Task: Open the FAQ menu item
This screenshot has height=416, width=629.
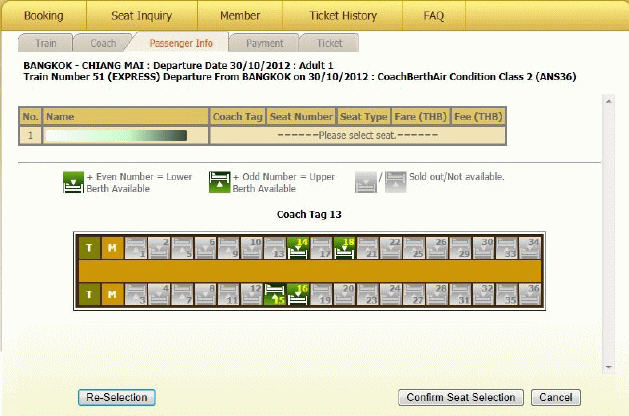Action: 434,16
